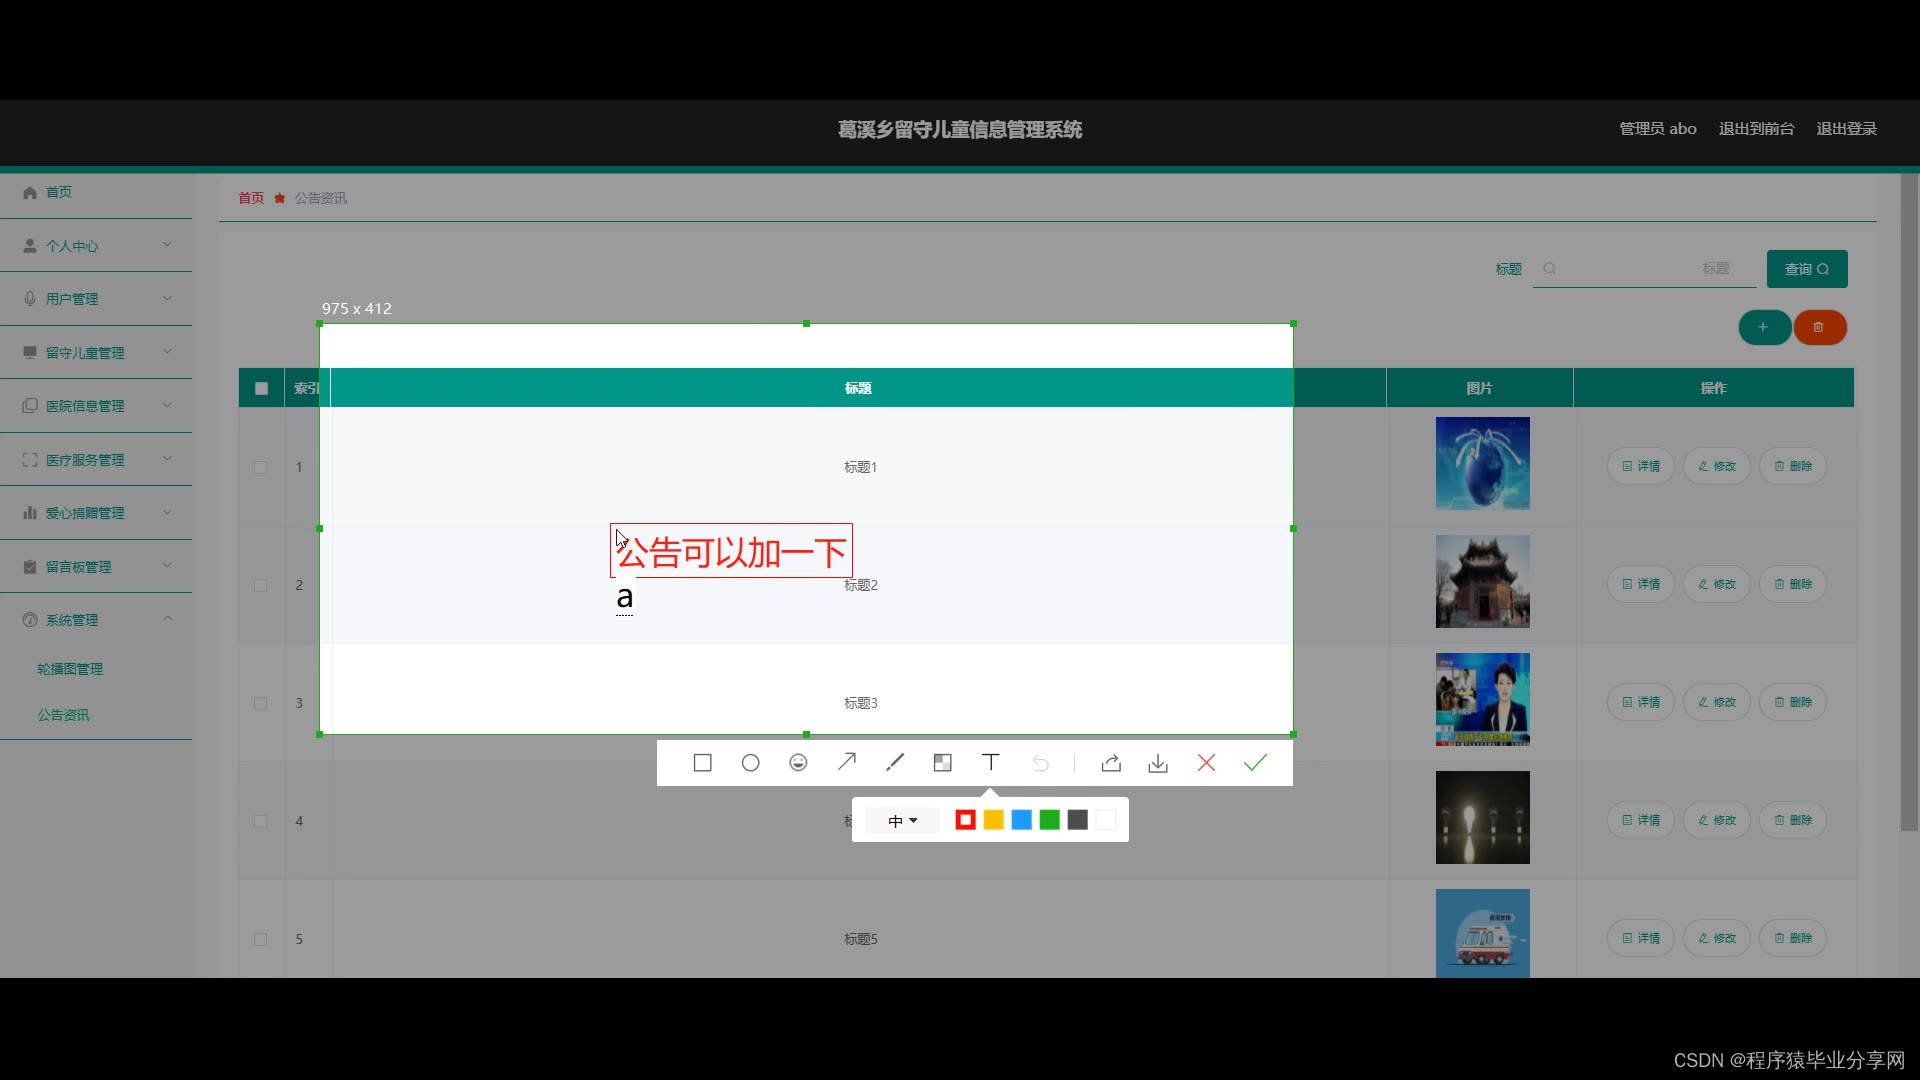
Task: Select the mosaic blur tool
Action: [942, 763]
